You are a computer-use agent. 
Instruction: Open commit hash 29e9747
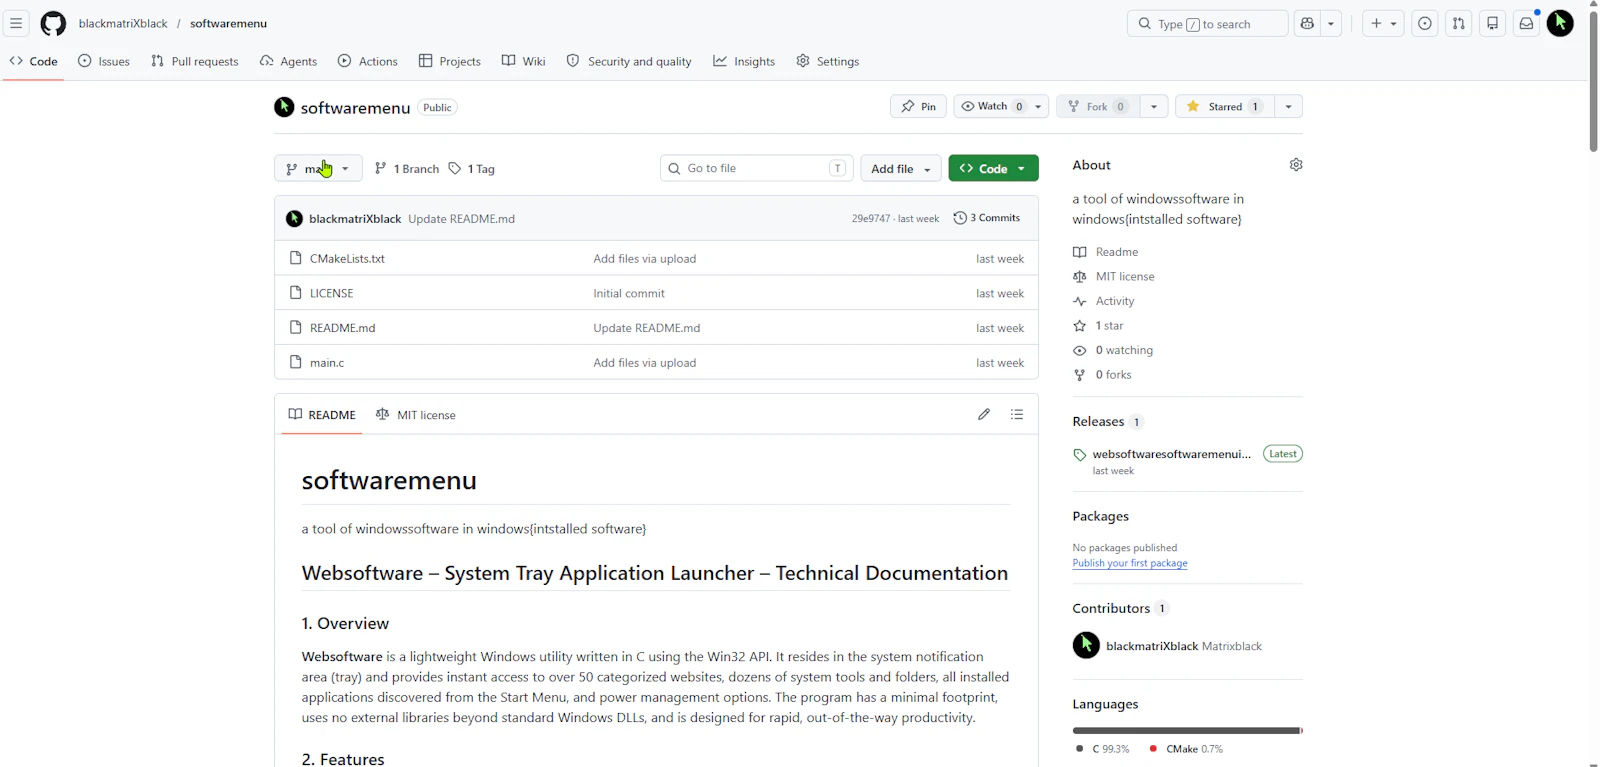(x=871, y=218)
